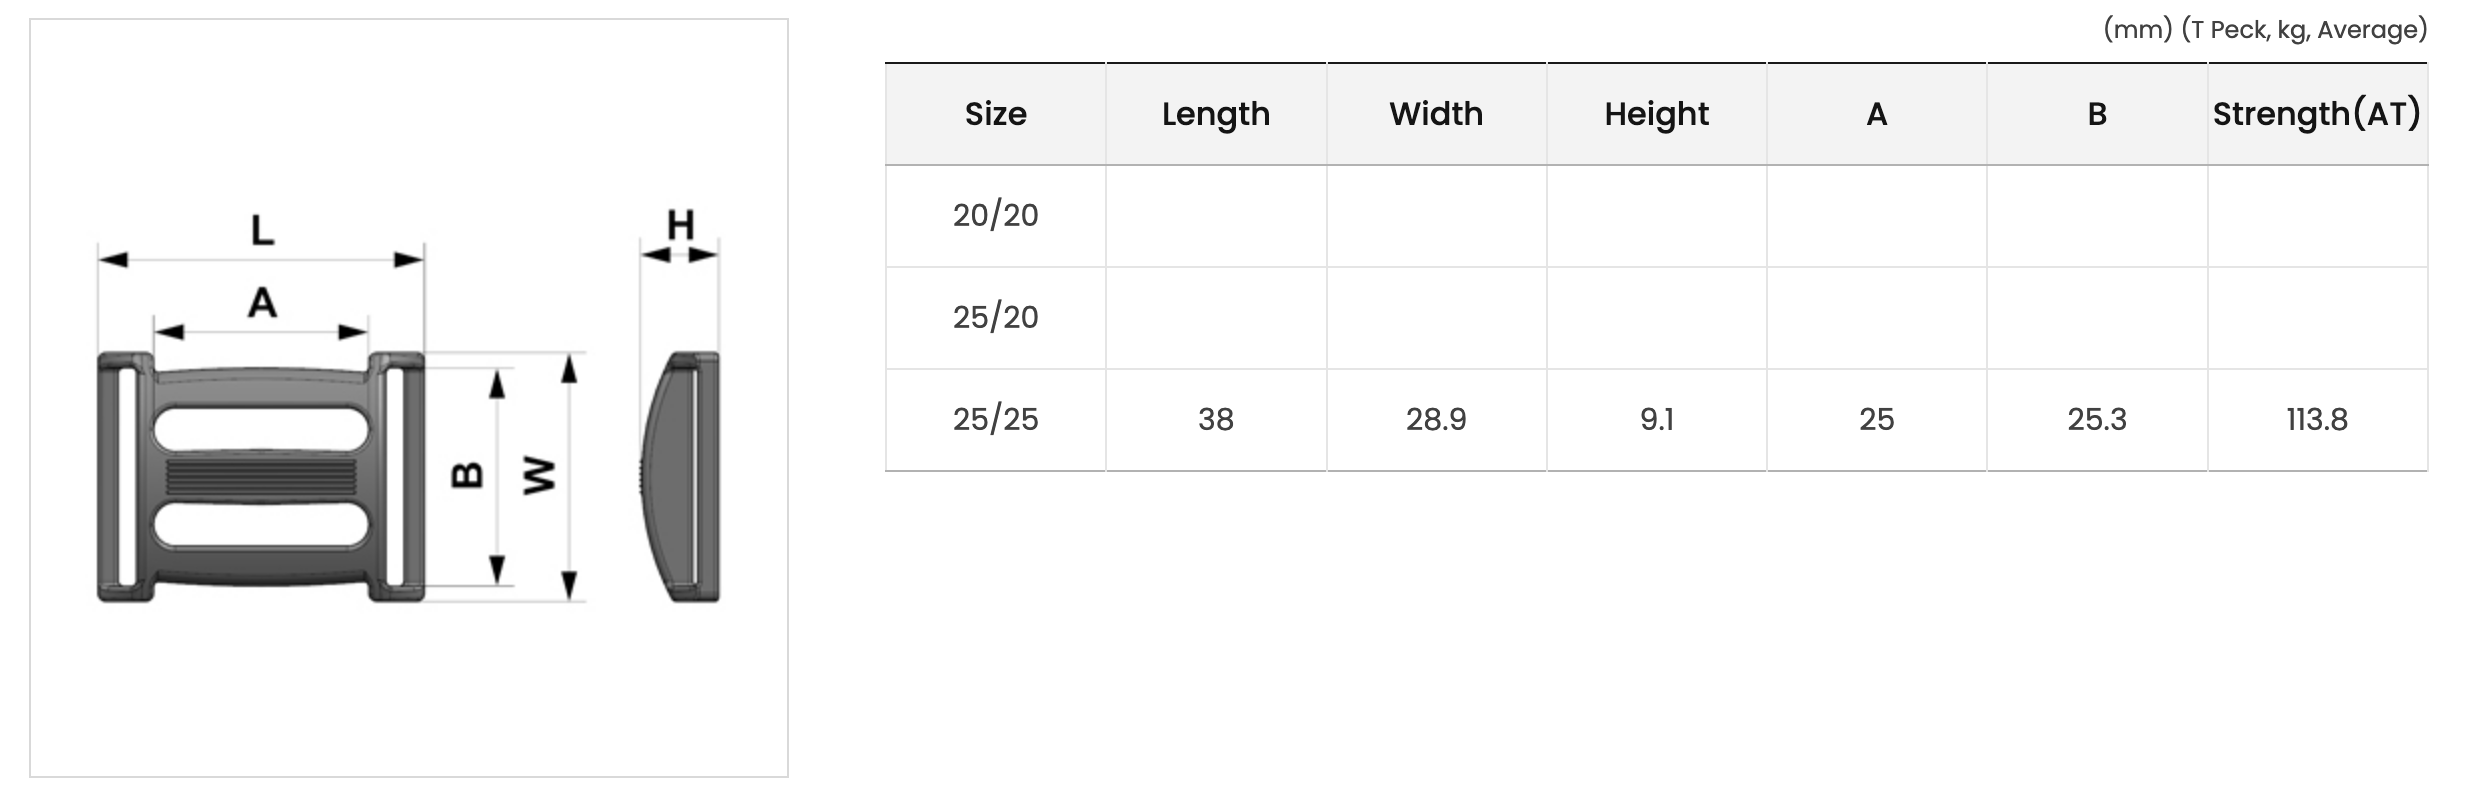Image resolution: width=2490 pixels, height=812 pixels.
Task: Select the column header labeled A
Action: coord(1877,114)
